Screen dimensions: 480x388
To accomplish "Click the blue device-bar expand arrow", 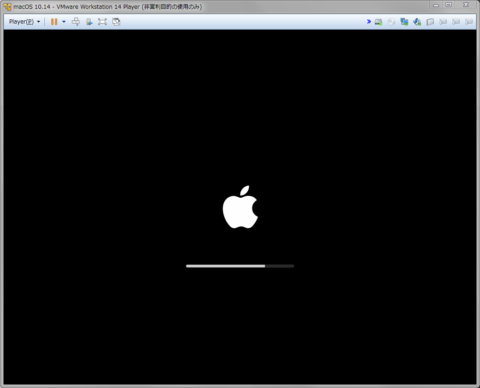I will click(x=369, y=22).
